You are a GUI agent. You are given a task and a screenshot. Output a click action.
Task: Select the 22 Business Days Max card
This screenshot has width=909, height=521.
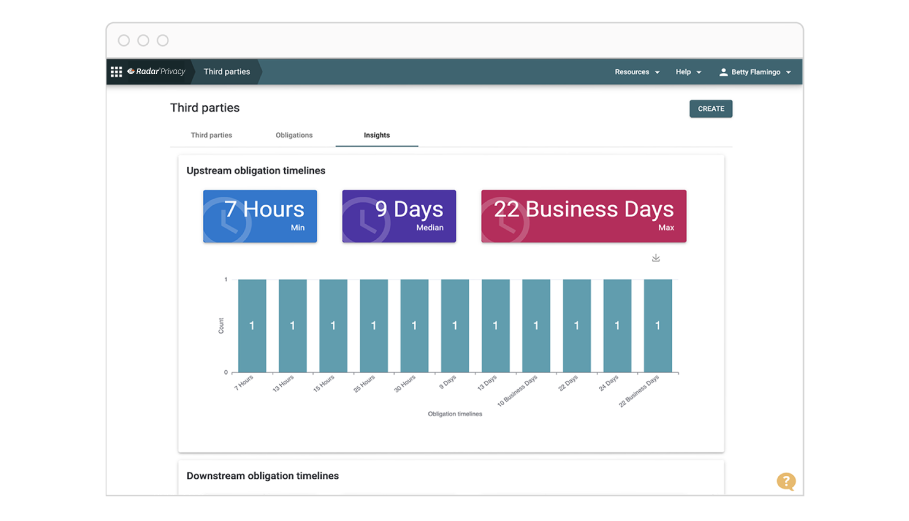583,216
